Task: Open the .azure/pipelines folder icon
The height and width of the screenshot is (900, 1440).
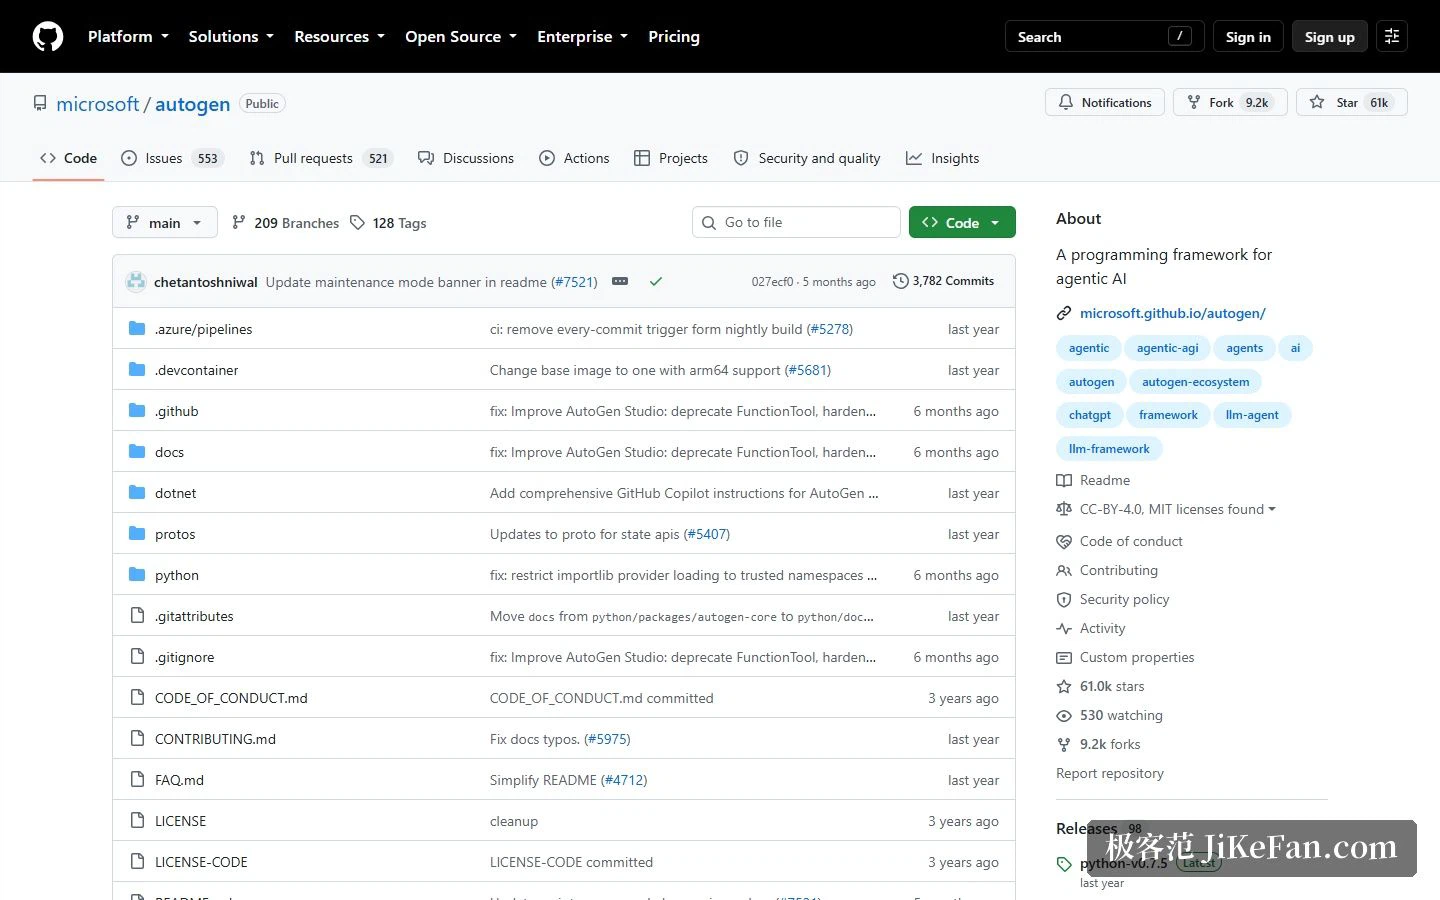Action: click(x=137, y=329)
